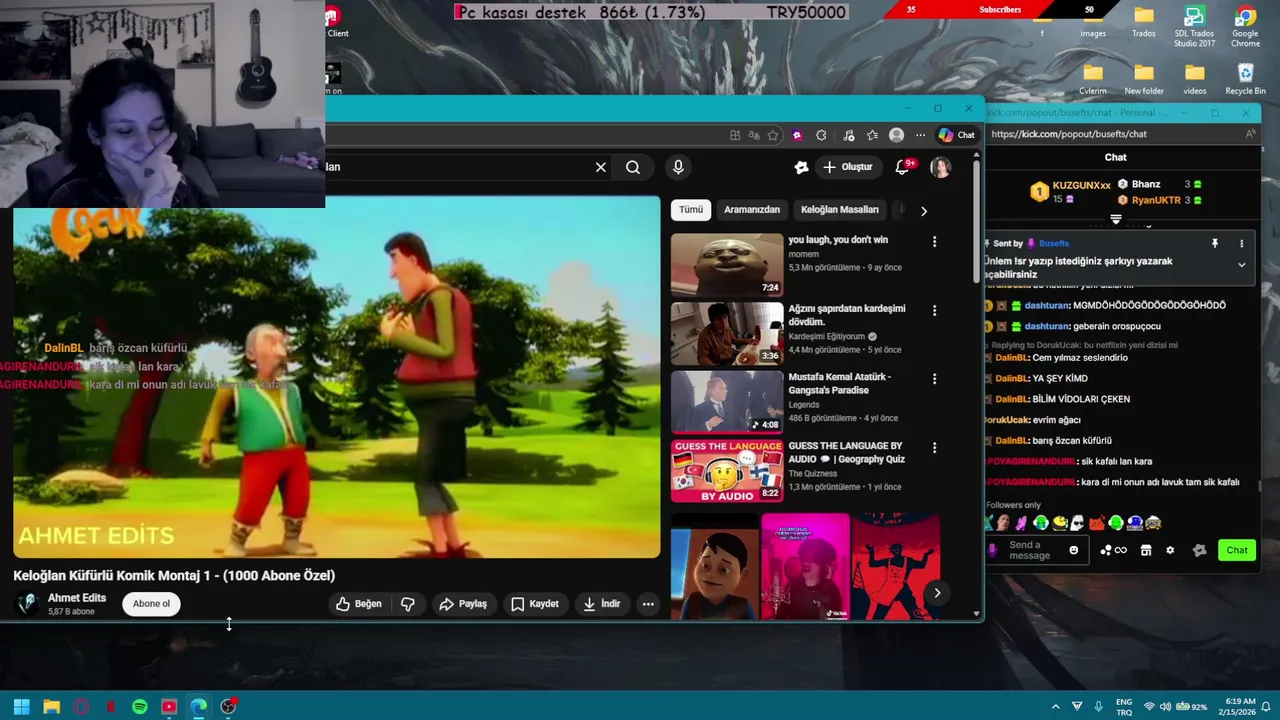Select the Tümü filter chip
The height and width of the screenshot is (720, 1280).
tap(691, 210)
